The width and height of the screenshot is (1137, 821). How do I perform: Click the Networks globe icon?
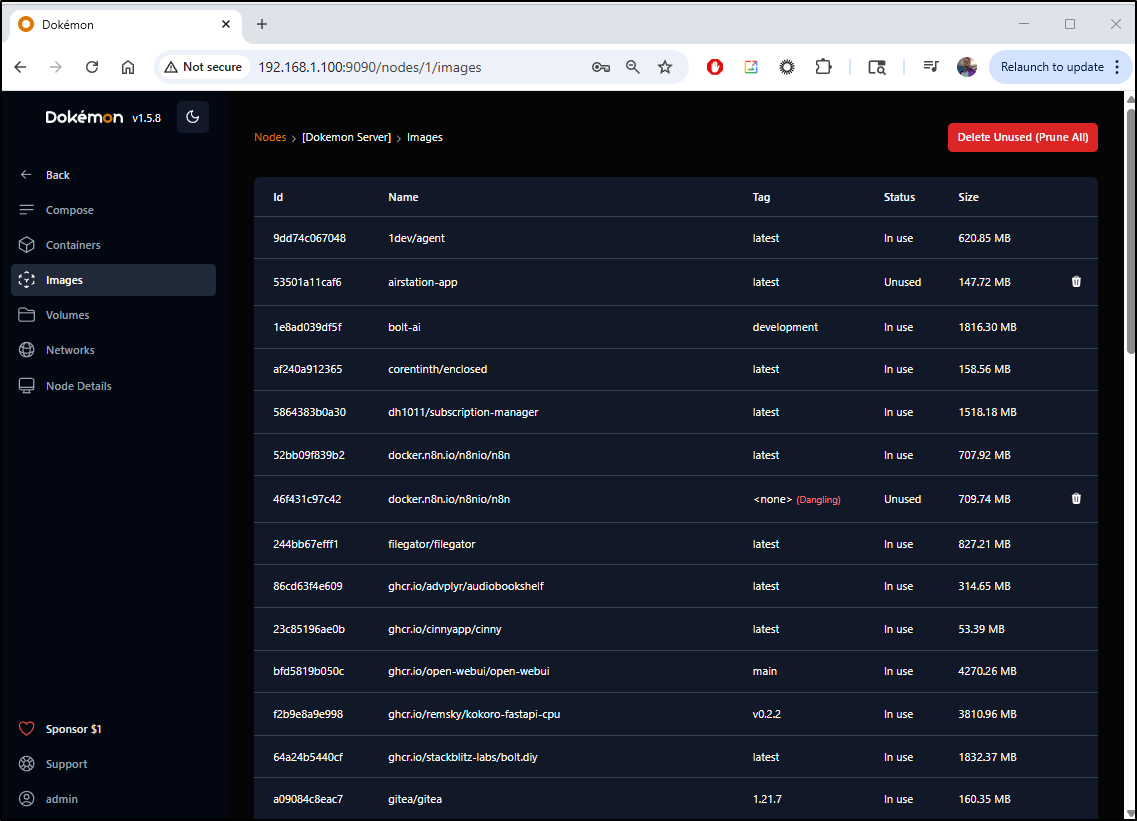click(x=27, y=350)
